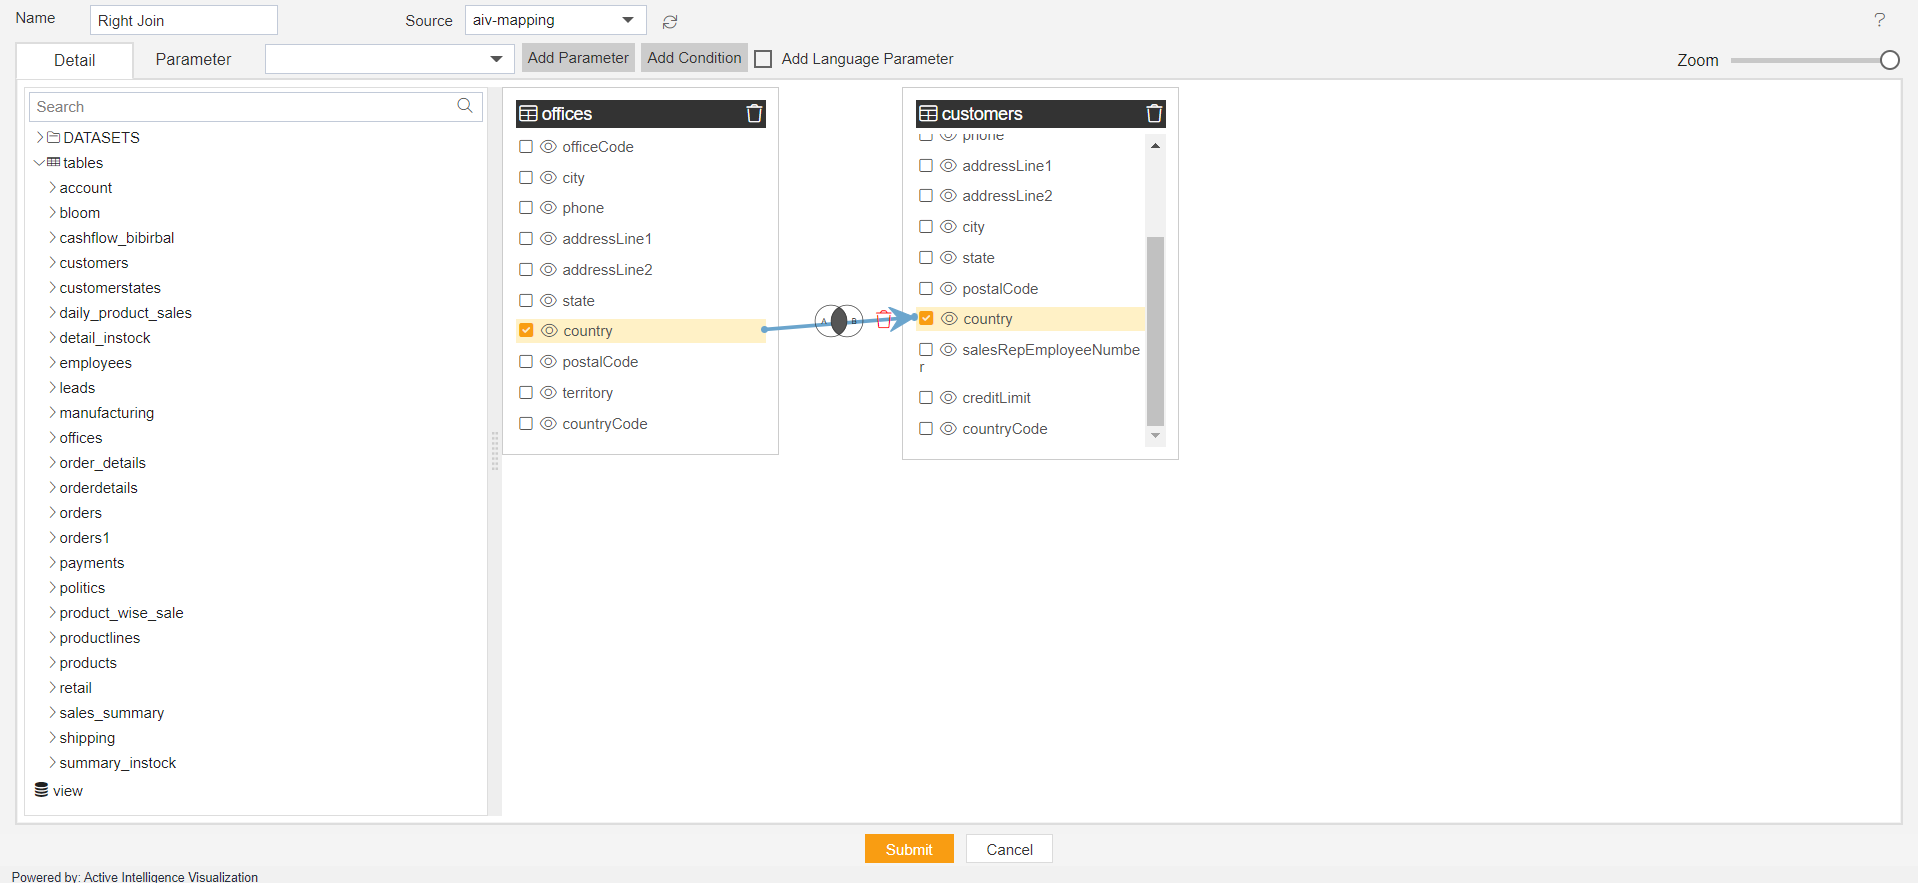Switch to the Detail tab
The width and height of the screenshot is (1918, 883).
pos(75,60)
